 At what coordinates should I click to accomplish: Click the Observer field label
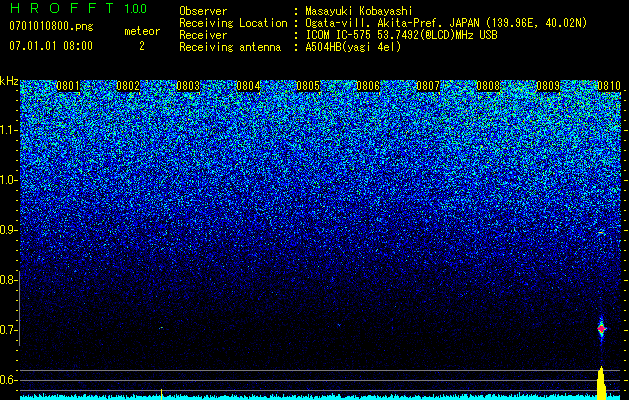(x=203, y=11)
